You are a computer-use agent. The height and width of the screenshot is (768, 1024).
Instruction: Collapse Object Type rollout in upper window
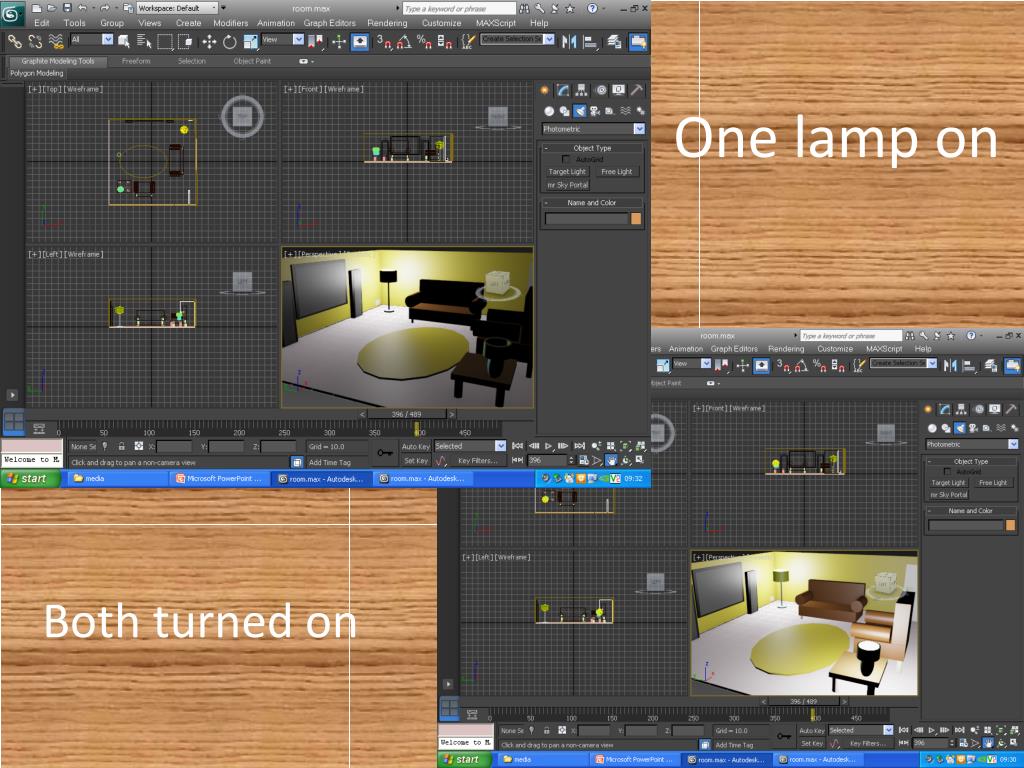point(592,148)
